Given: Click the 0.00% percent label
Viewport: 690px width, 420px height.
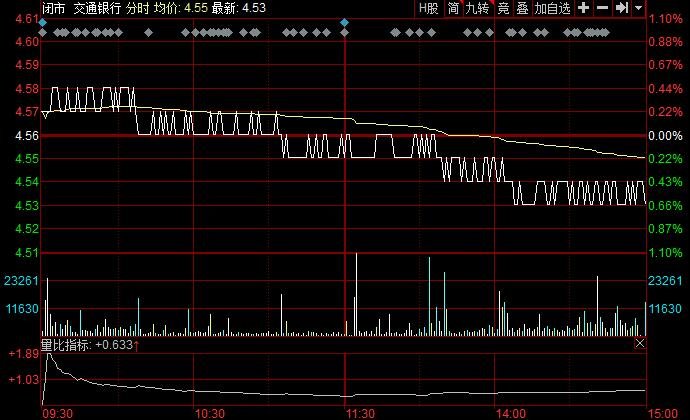Looking at the screenshot, I should (665, 136).
